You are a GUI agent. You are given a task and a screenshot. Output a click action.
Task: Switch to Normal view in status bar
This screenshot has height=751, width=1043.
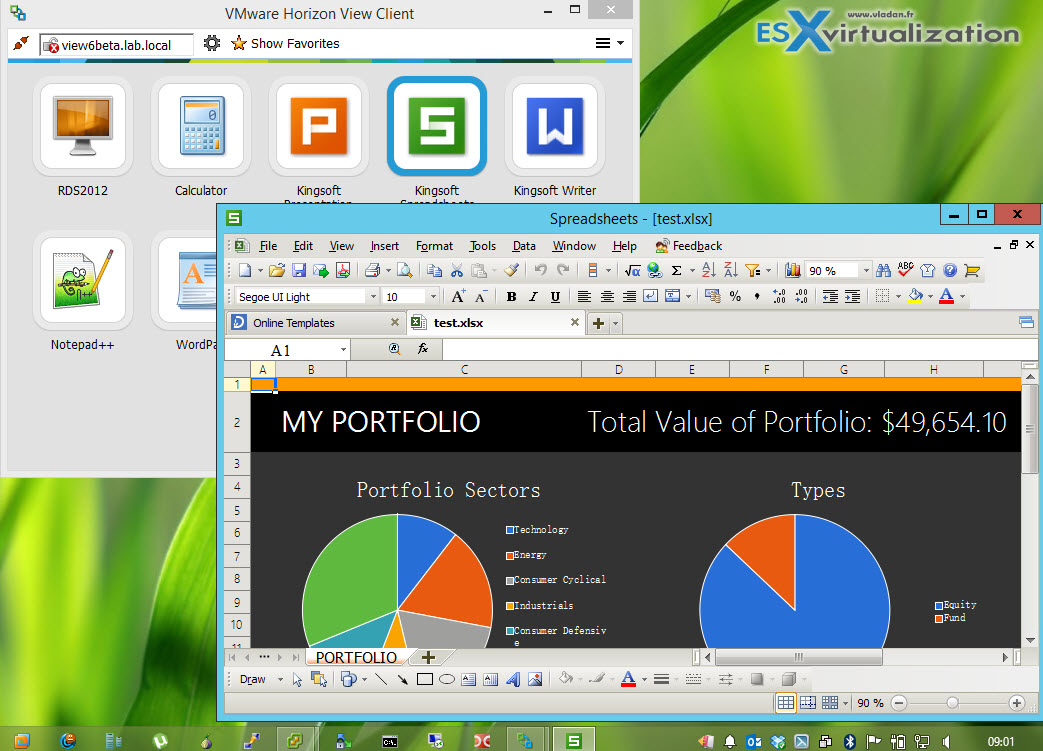[x=786, y=702]
